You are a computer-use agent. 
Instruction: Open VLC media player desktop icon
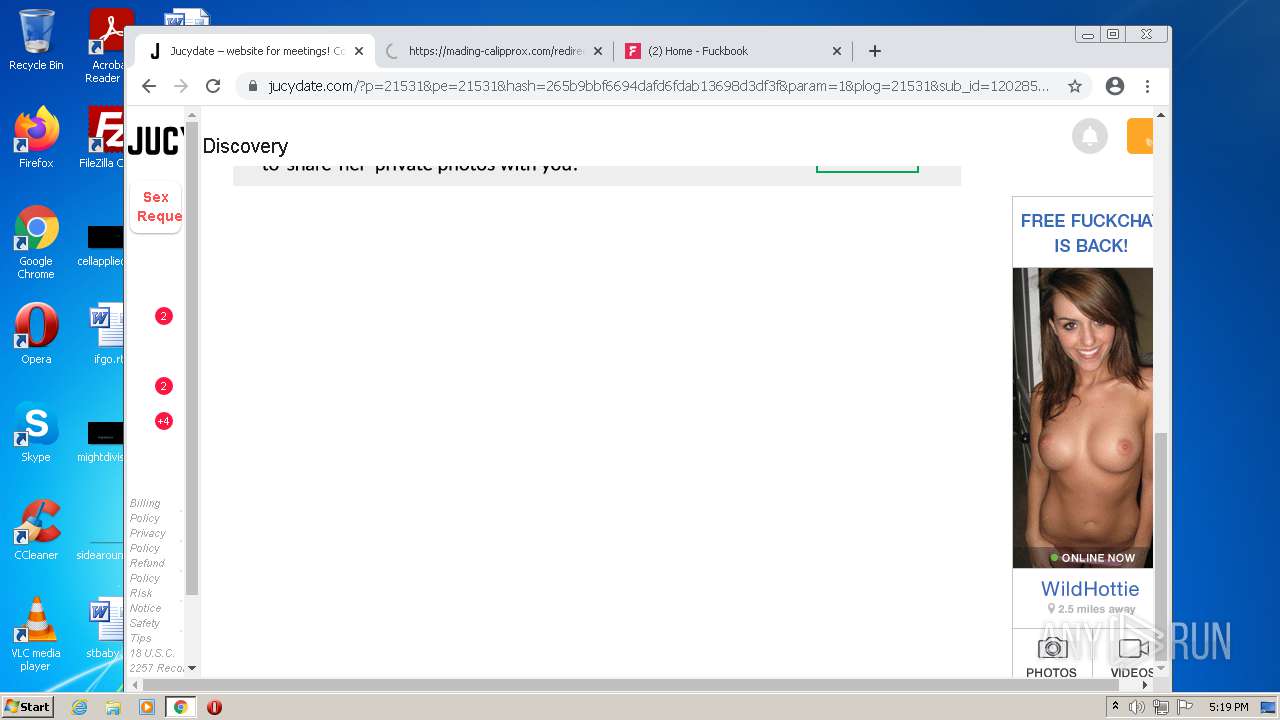click(x=36, y=634)
